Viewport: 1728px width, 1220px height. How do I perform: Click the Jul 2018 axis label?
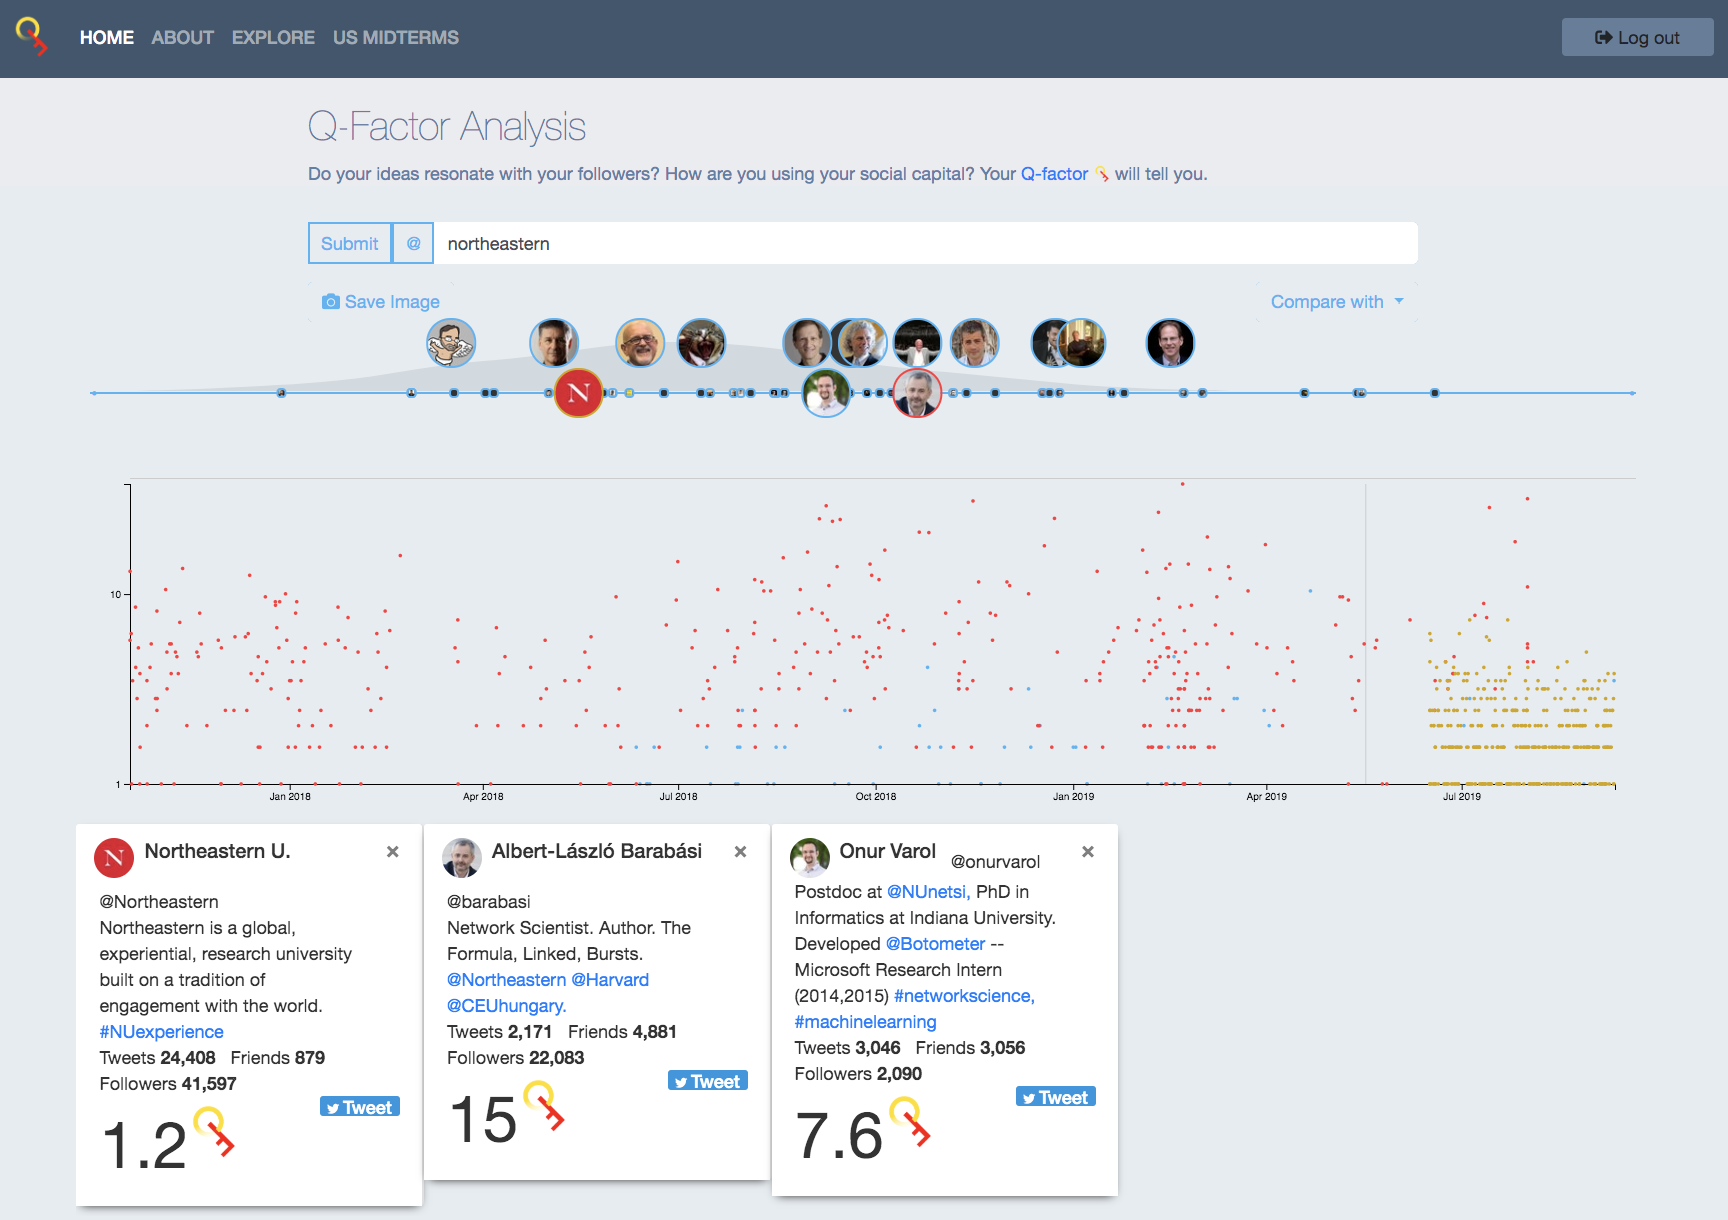tap(678, 797)
